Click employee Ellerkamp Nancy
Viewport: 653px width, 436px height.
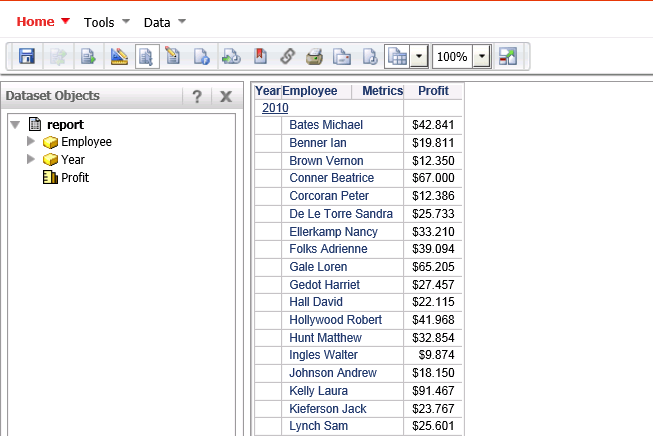[x=333, y=232]
